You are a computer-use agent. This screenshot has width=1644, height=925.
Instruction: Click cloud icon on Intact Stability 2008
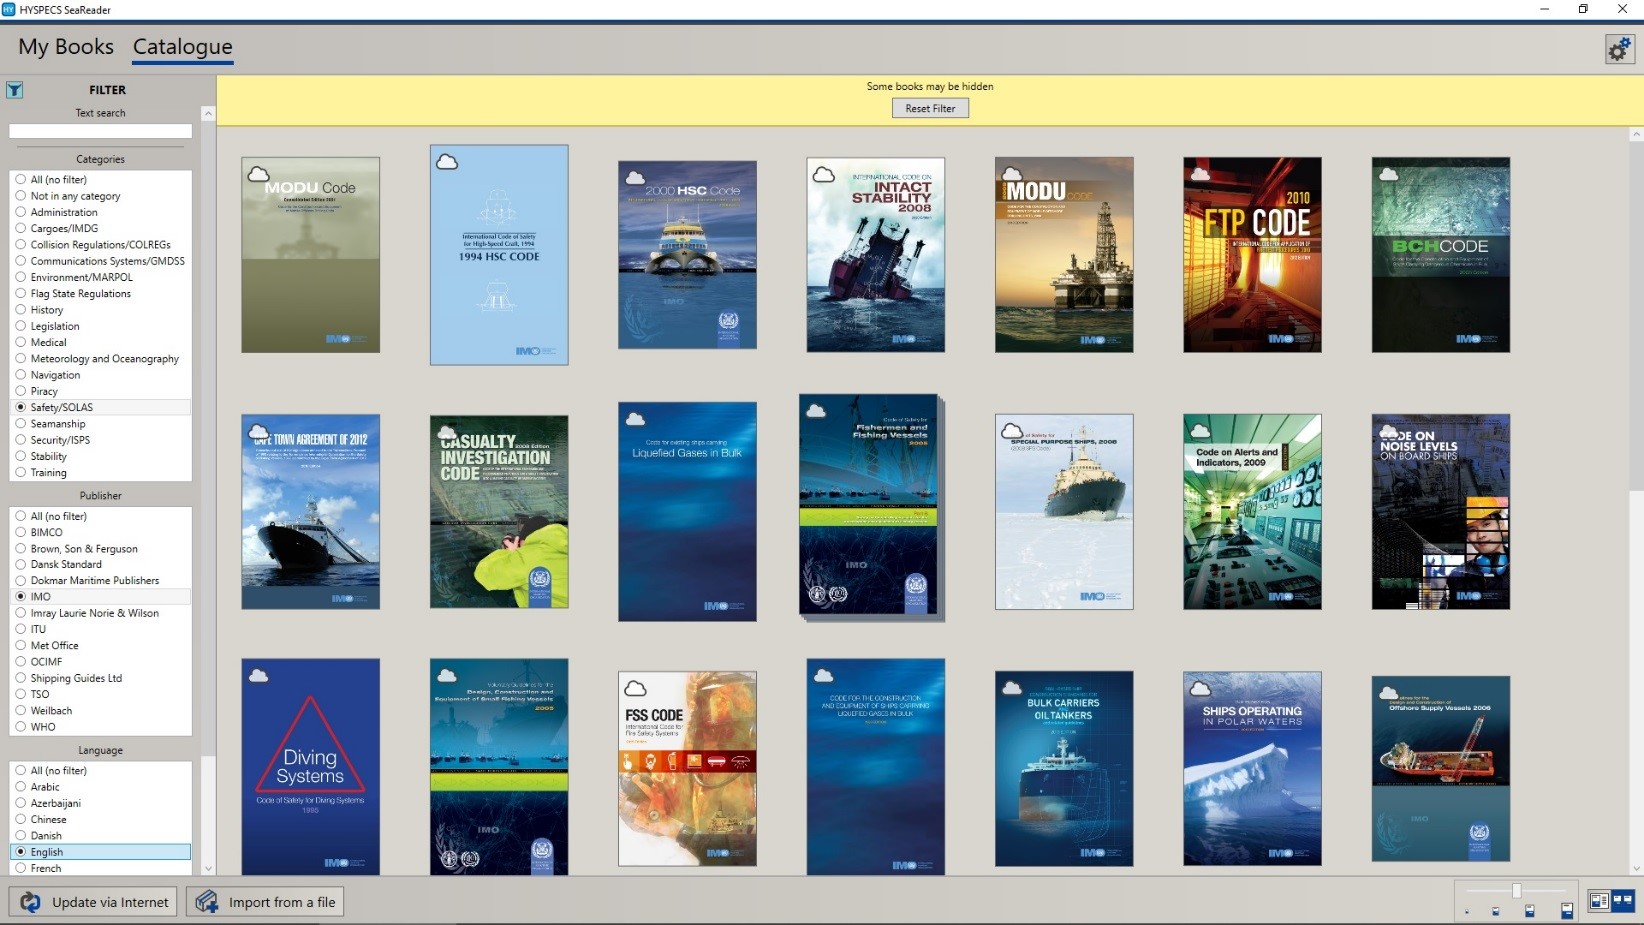(824, 174)
